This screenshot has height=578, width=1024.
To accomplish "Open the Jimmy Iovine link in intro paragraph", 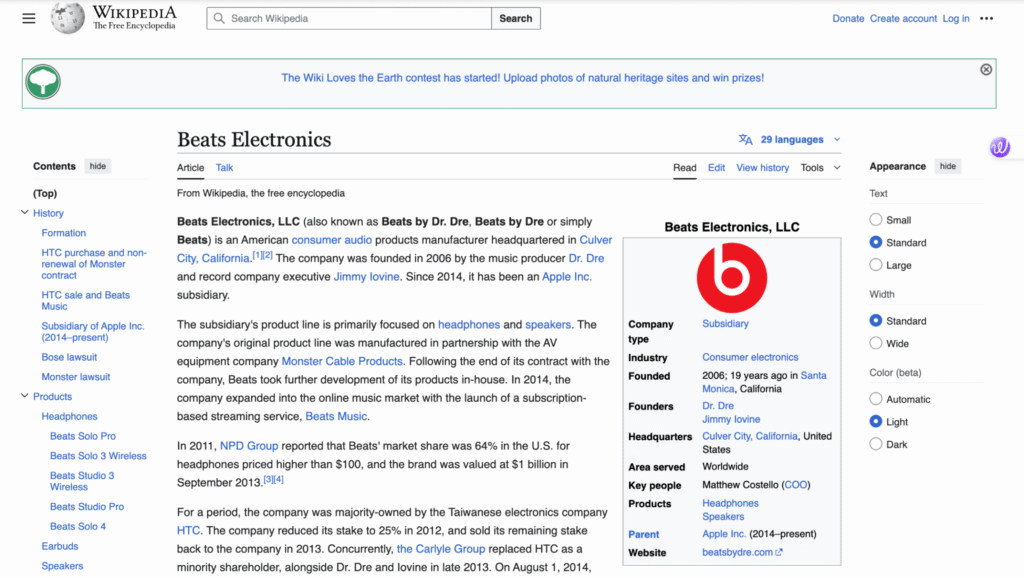I will (366, 276).
